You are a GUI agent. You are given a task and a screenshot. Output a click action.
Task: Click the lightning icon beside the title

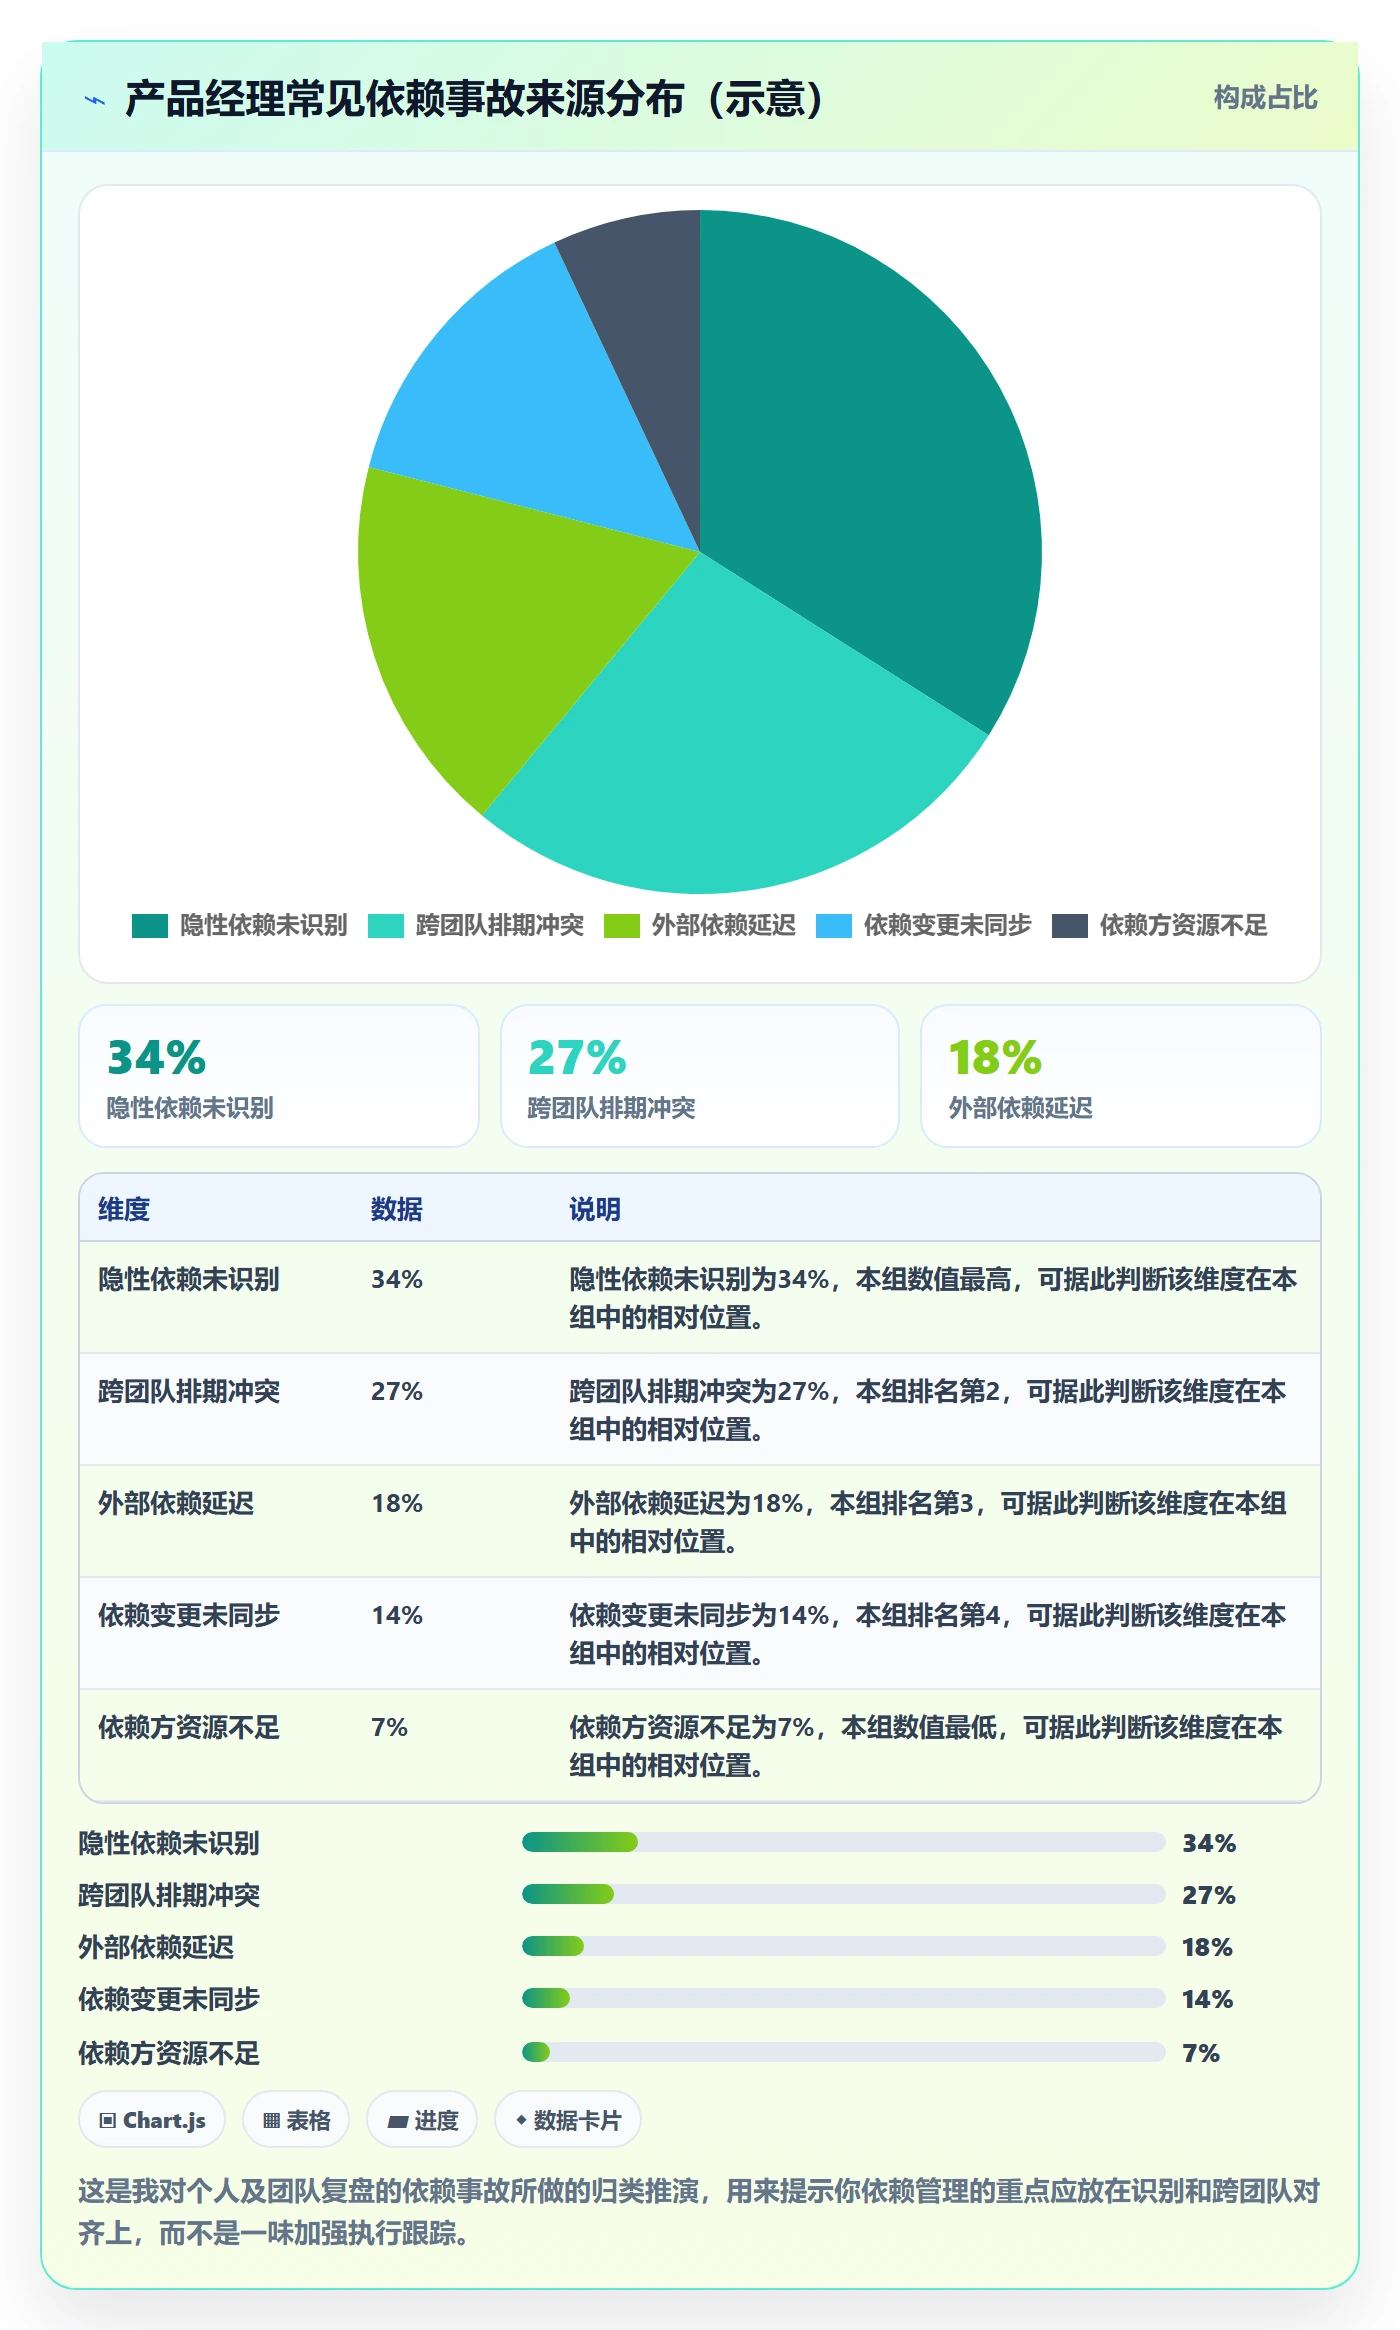tap(95, 100)
